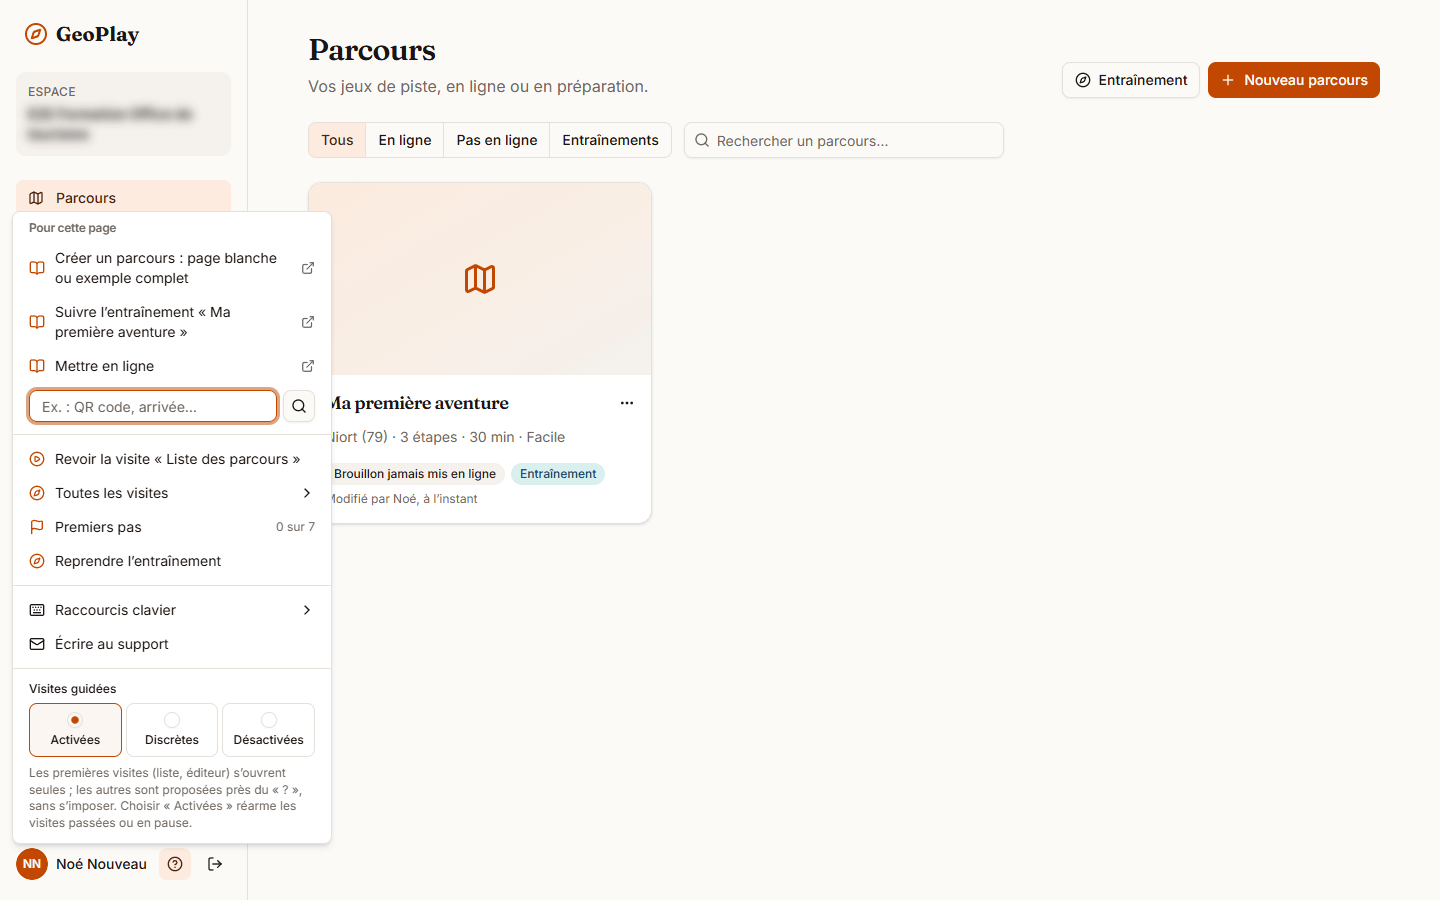Expand the 'Toutes les visites' submenu

point(172,493)
